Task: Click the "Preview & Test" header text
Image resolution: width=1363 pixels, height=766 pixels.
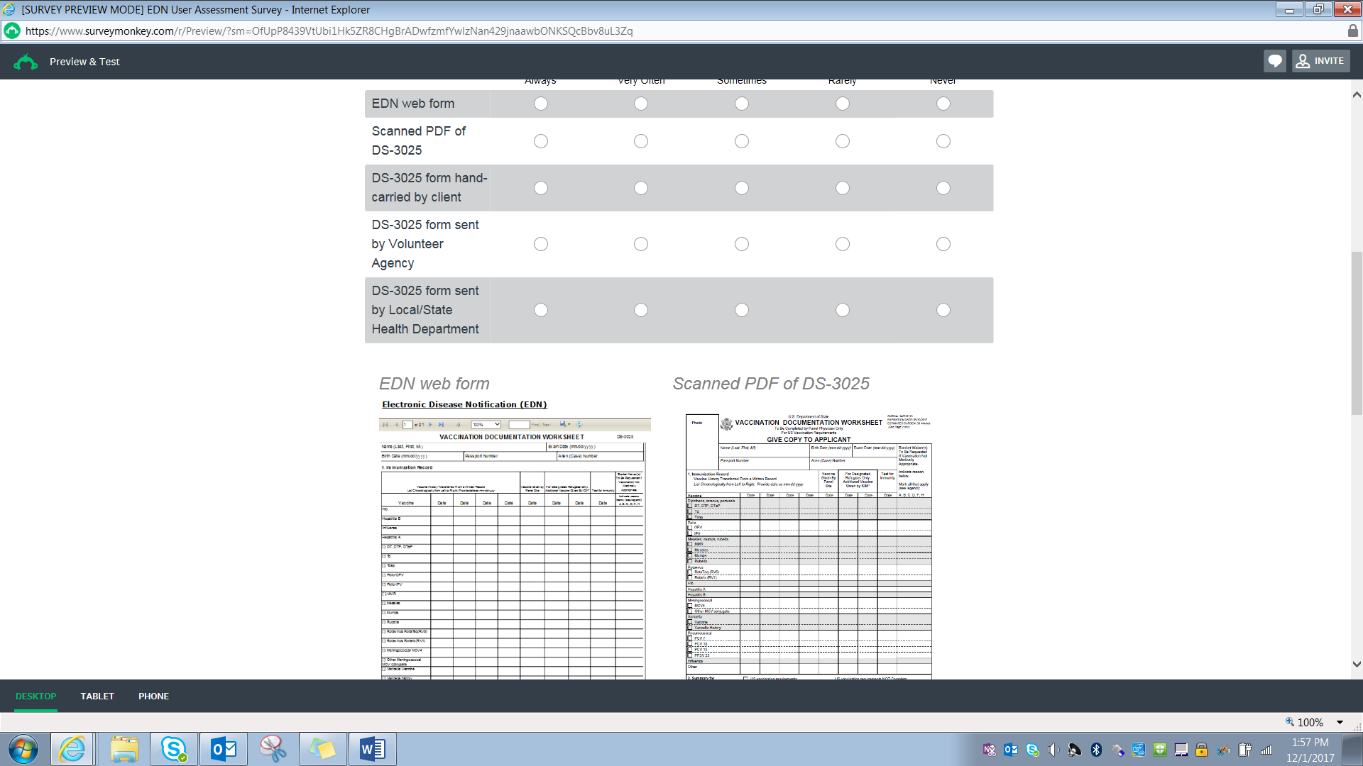Action: 85,62
